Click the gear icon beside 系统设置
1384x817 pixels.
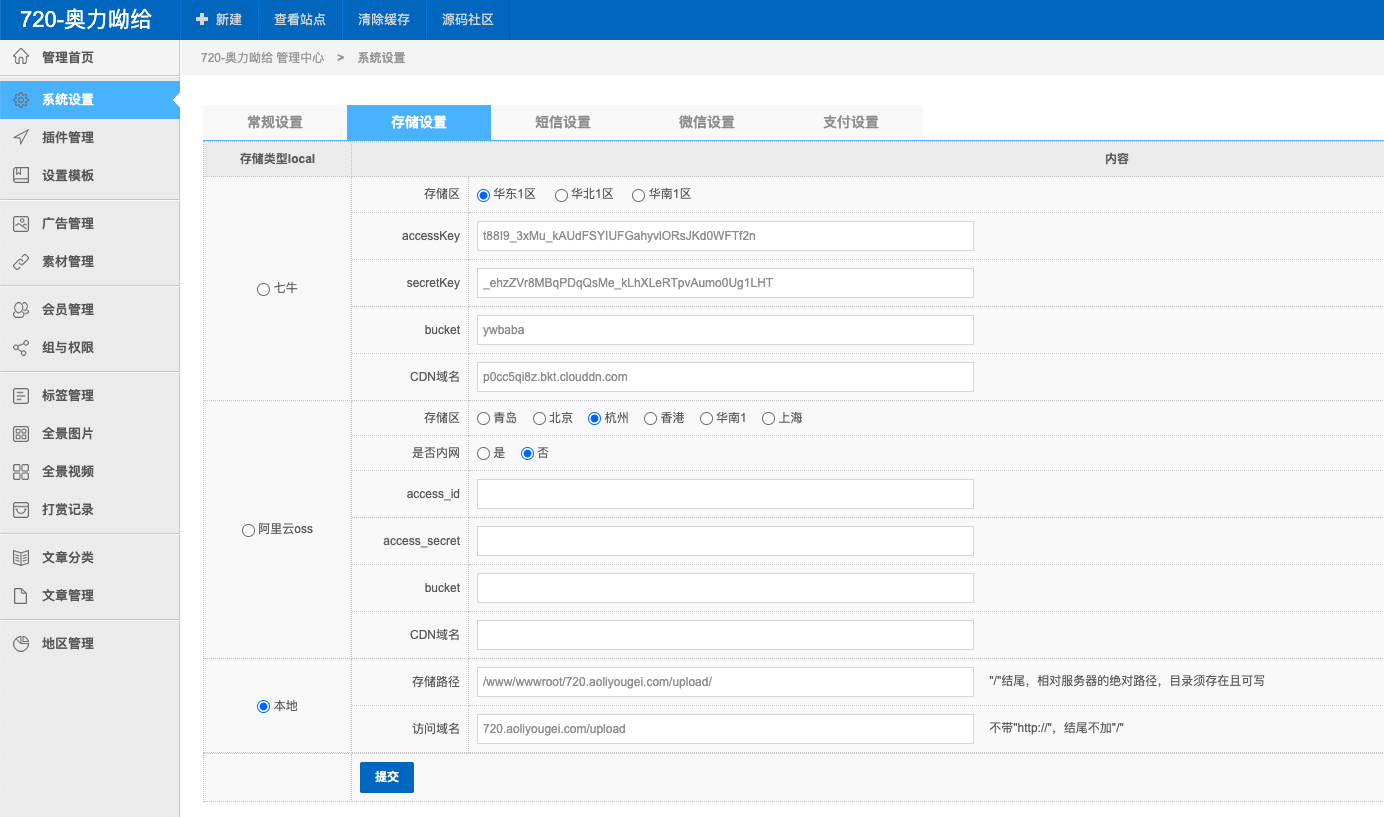21,100
